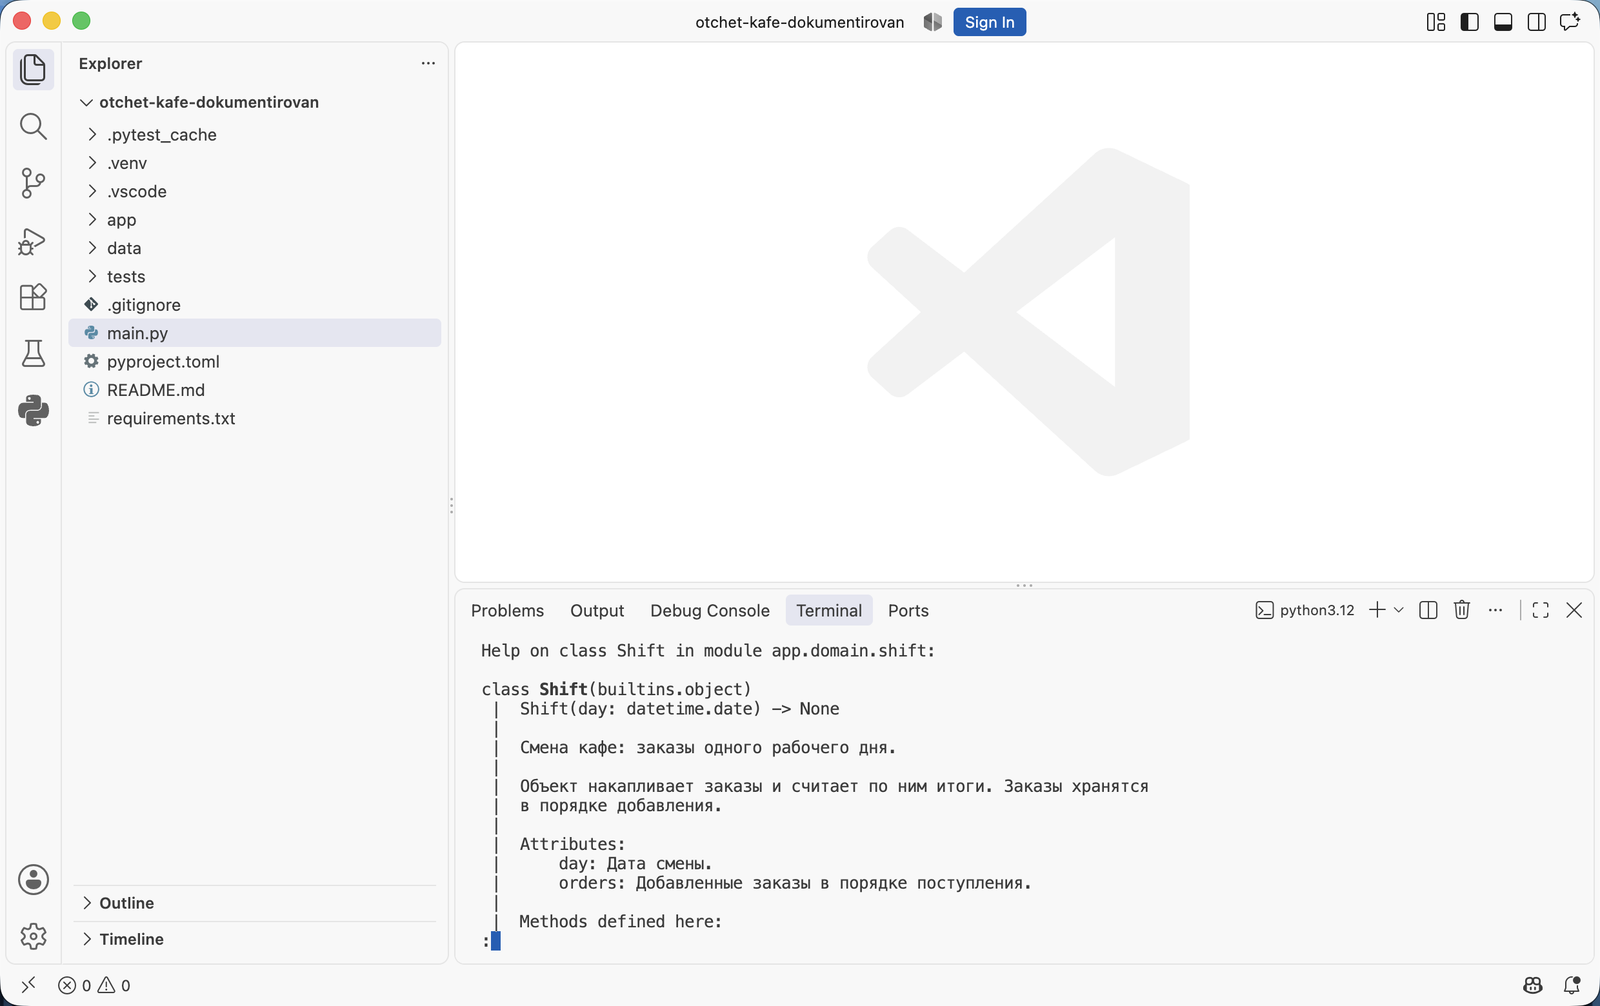This screenshot has width=1600, height=1006.
Task: Open the Search view
Action: [x=33, y=126]
